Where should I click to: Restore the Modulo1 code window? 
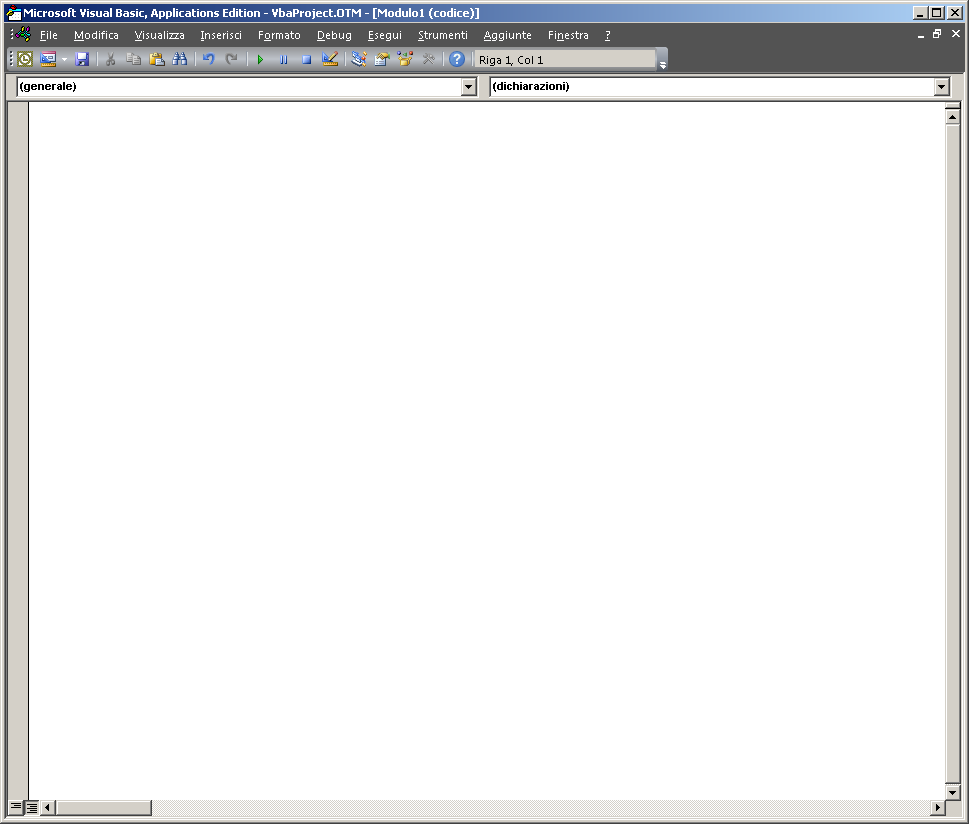click(x=937, y=35)
